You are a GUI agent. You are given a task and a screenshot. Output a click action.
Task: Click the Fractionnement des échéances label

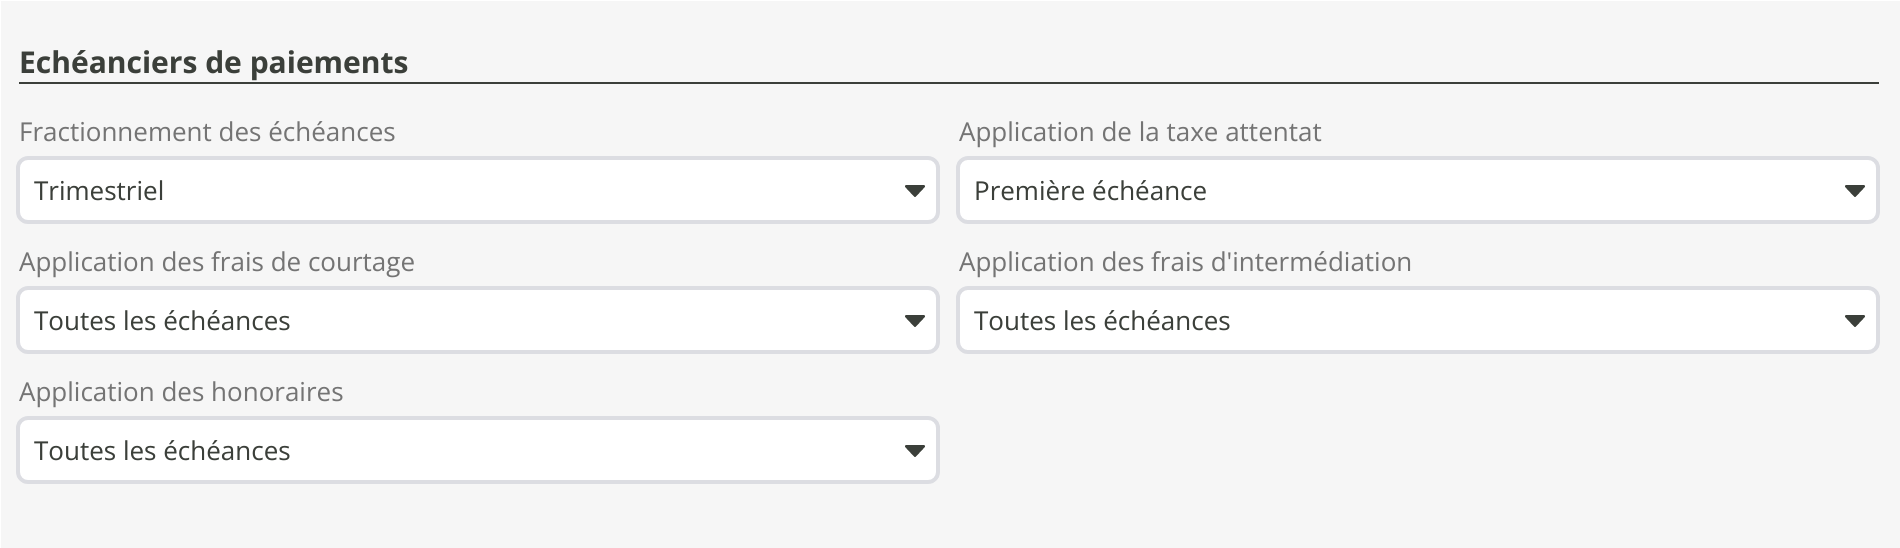[x=207, y=132]
